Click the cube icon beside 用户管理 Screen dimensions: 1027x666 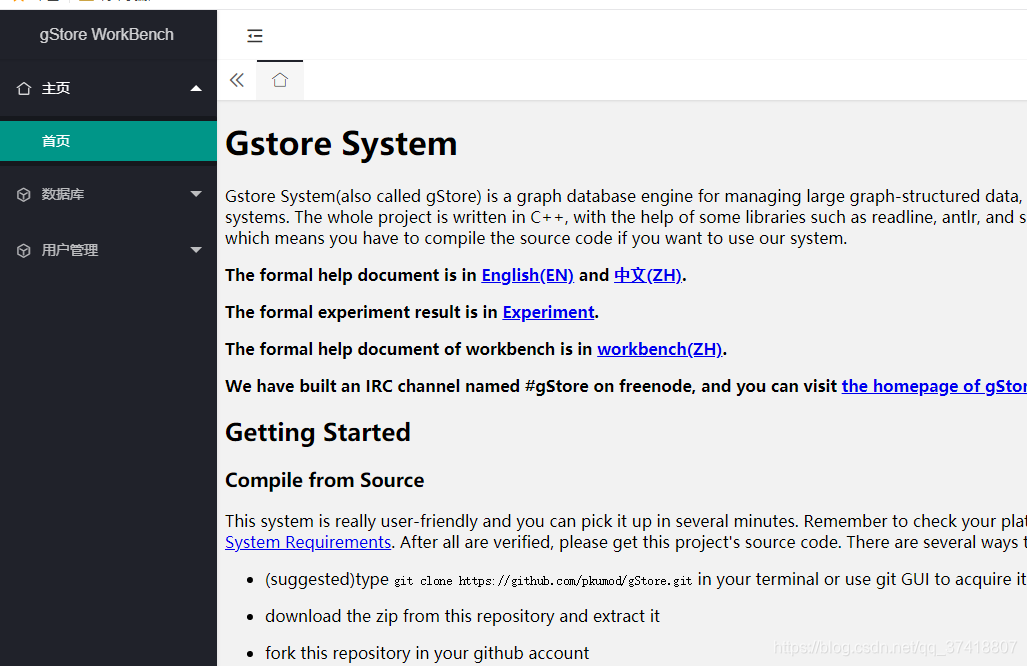coord(24,251)
